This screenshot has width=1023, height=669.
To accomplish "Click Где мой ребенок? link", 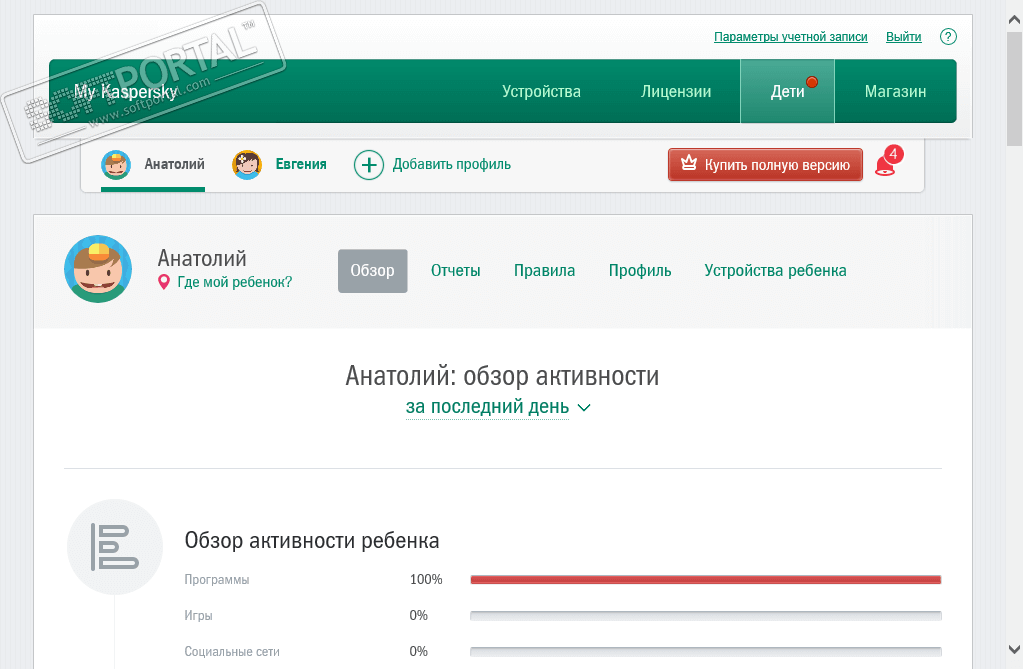I will click(x=235, y=282).
